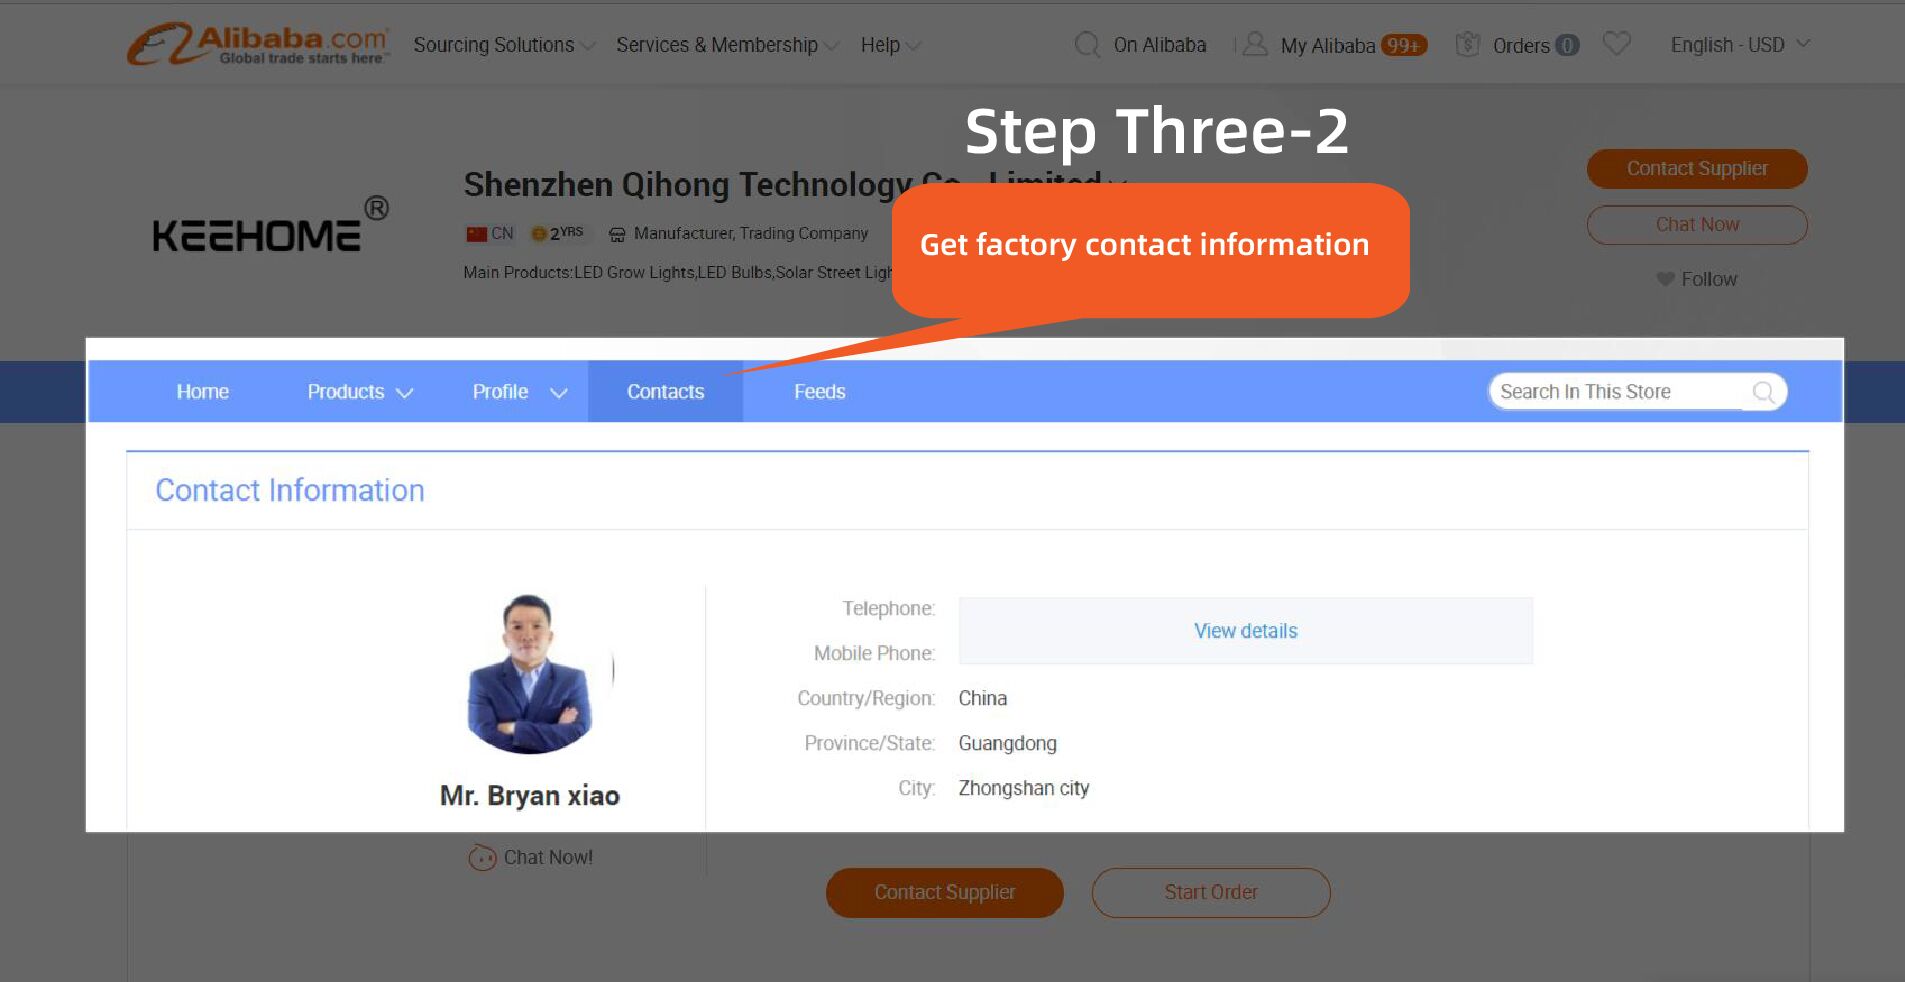Expand the Sourcing Solutions menu
The width and height of the screenshot is (1905, 982).
[504, 45]
